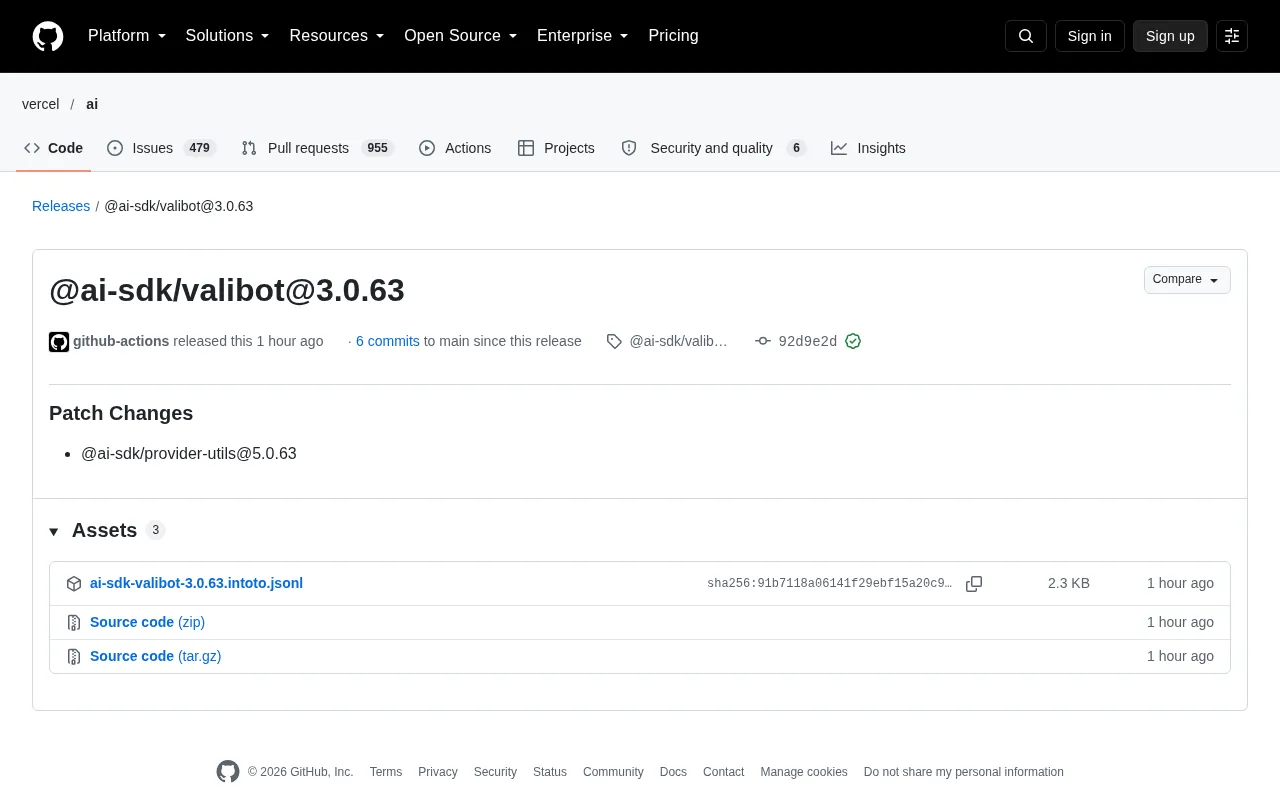Screen dimensions: 1280x800
Task: Click the tag icon beside @ai-sdk/valib…
Action: (x=614, y=341)
